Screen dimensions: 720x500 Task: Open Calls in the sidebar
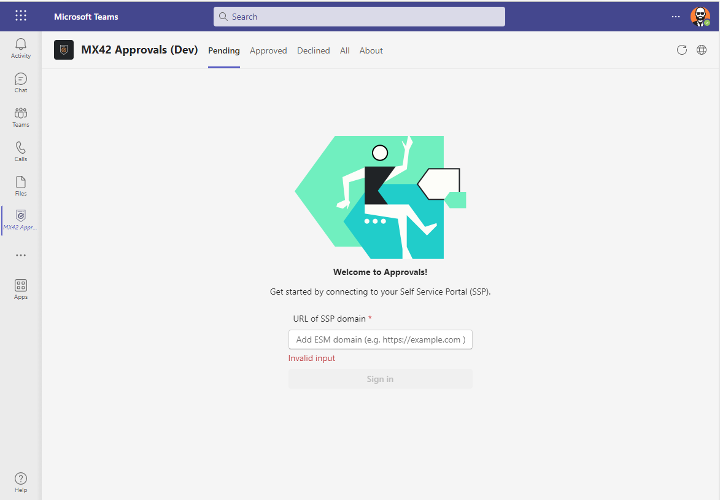(21, 152)
